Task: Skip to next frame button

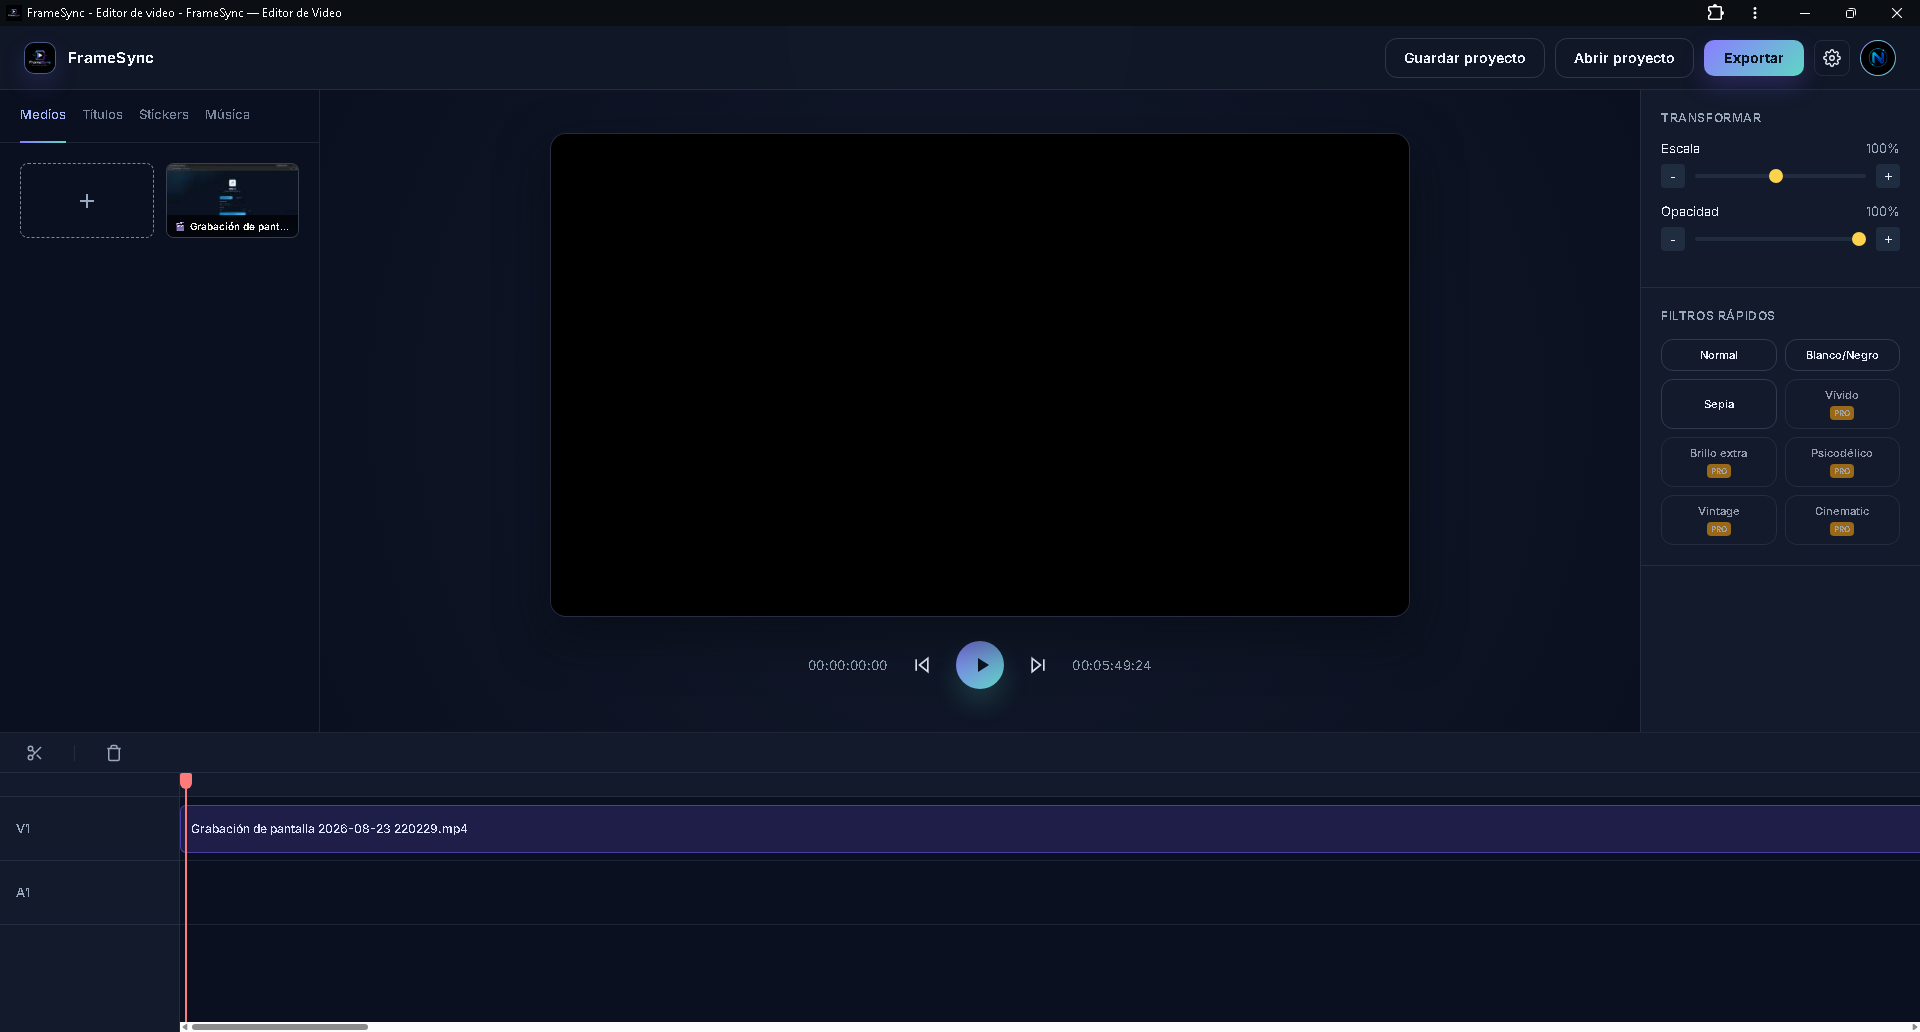Action: coord(1038,665)
